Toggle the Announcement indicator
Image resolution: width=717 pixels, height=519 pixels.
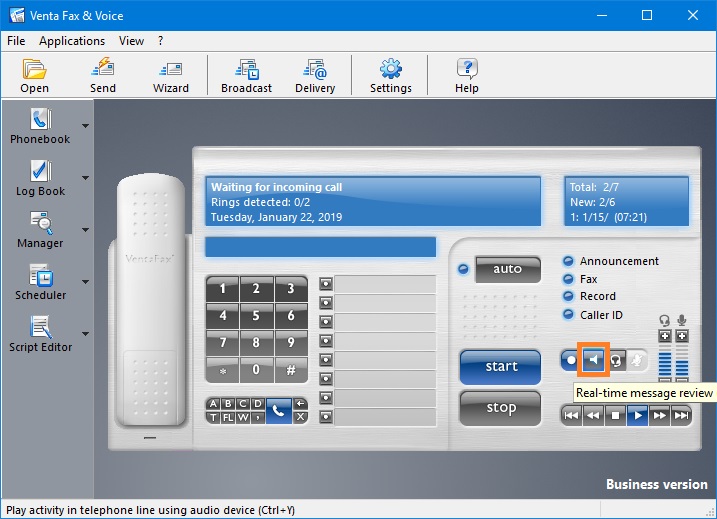tap(568, 261)
